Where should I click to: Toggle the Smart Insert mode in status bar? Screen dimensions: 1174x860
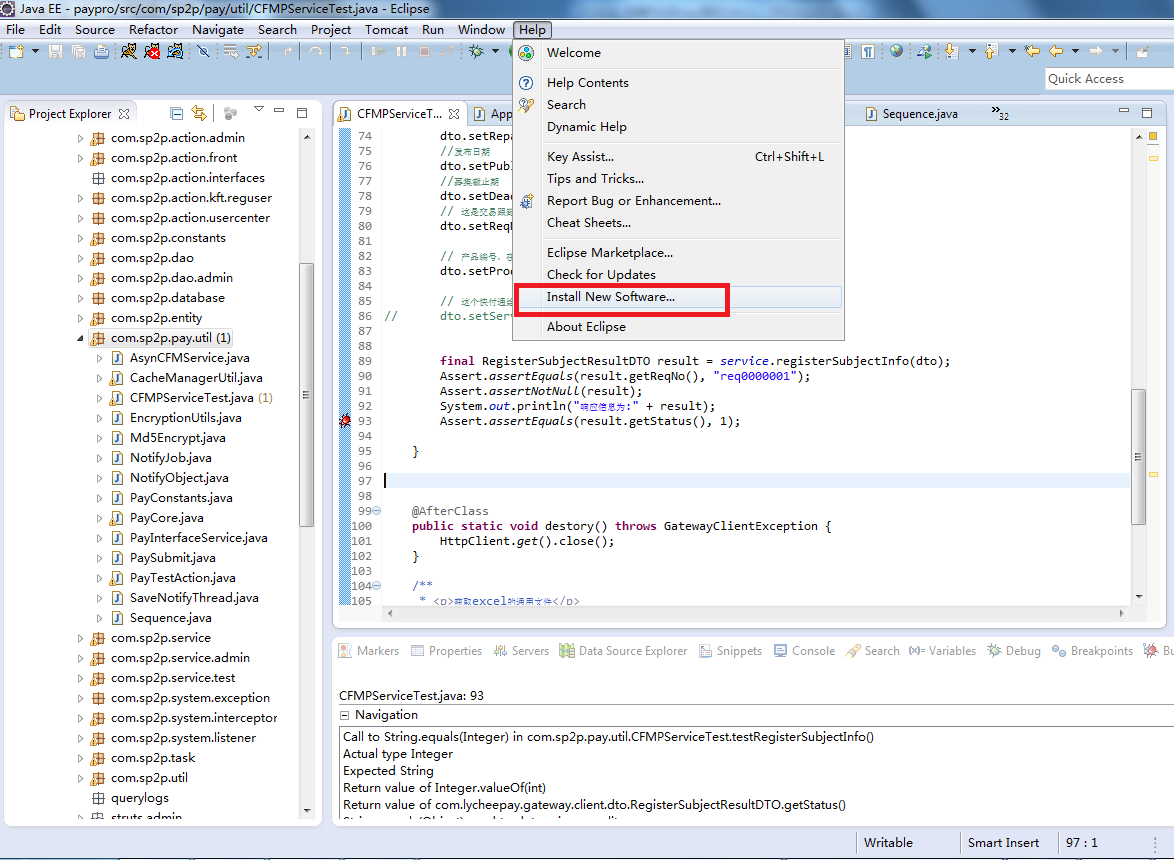pos(1004,843)
